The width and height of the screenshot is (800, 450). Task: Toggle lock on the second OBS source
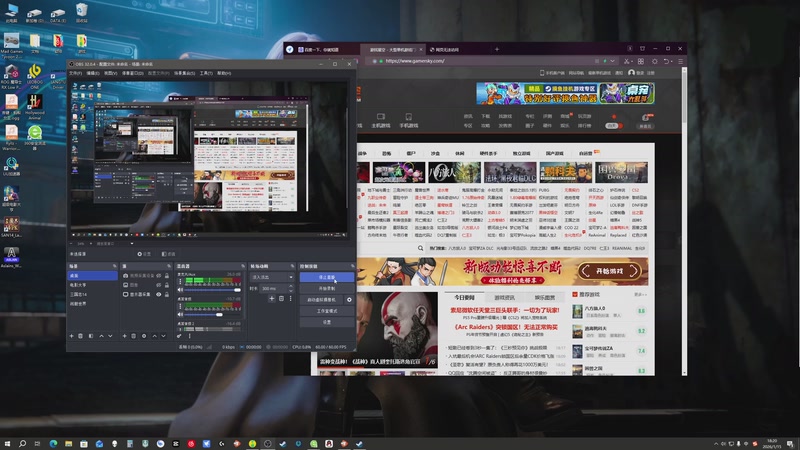pos(166,285)
